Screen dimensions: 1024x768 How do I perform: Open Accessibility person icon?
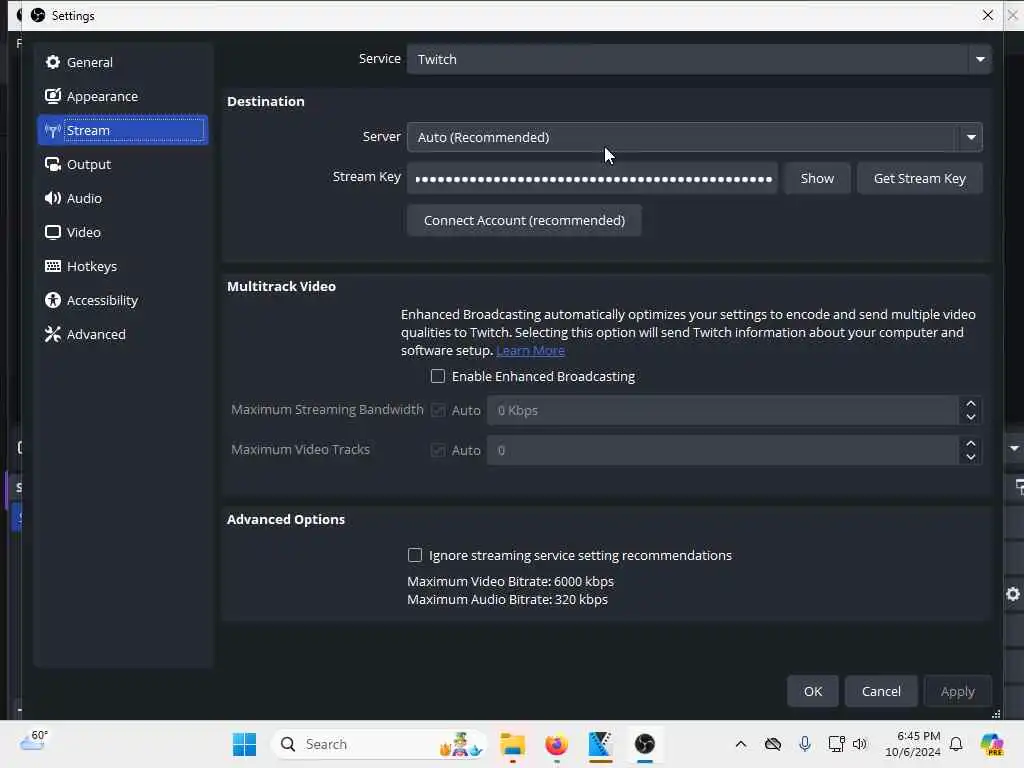[x=53, y=300]
